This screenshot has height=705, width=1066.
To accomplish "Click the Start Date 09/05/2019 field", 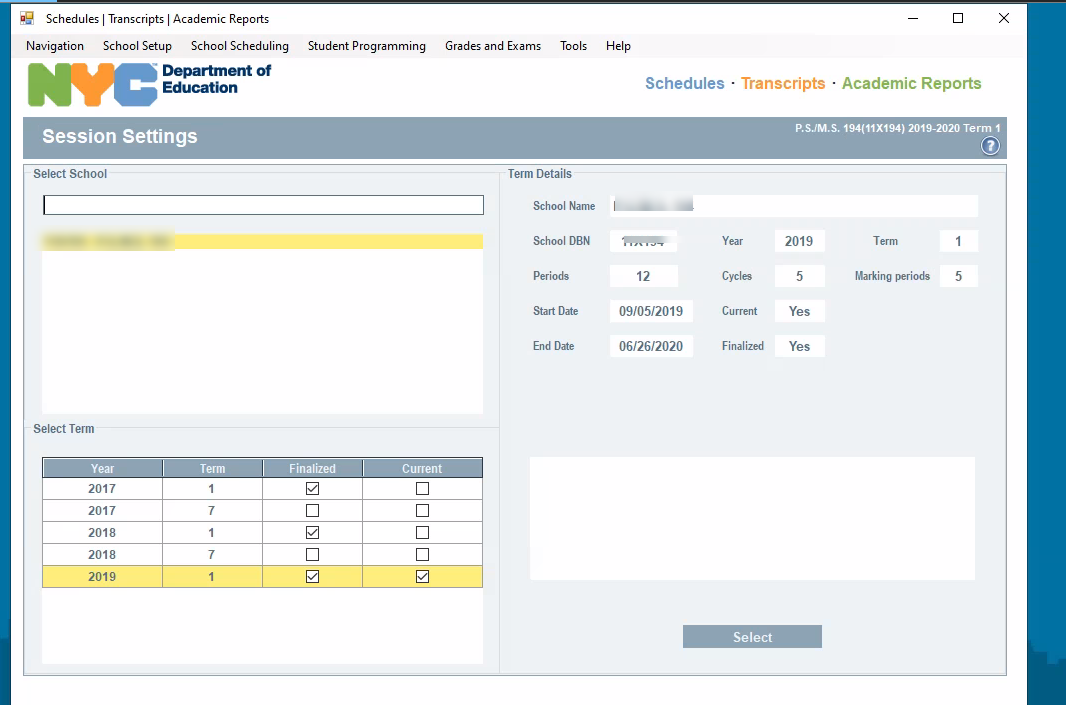I will point(651,311).
